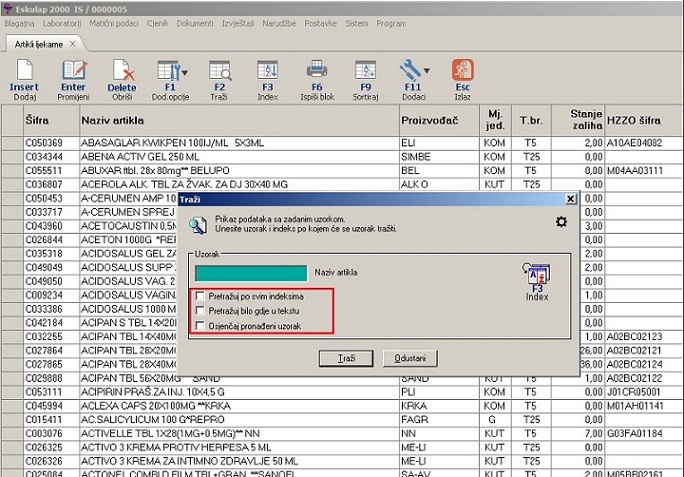Image resolution: width=684 pixels, height=477 pixels.
Task: Tick Osjenčaj pronađeni uzorak checkbox
Action: coord(200,326)
